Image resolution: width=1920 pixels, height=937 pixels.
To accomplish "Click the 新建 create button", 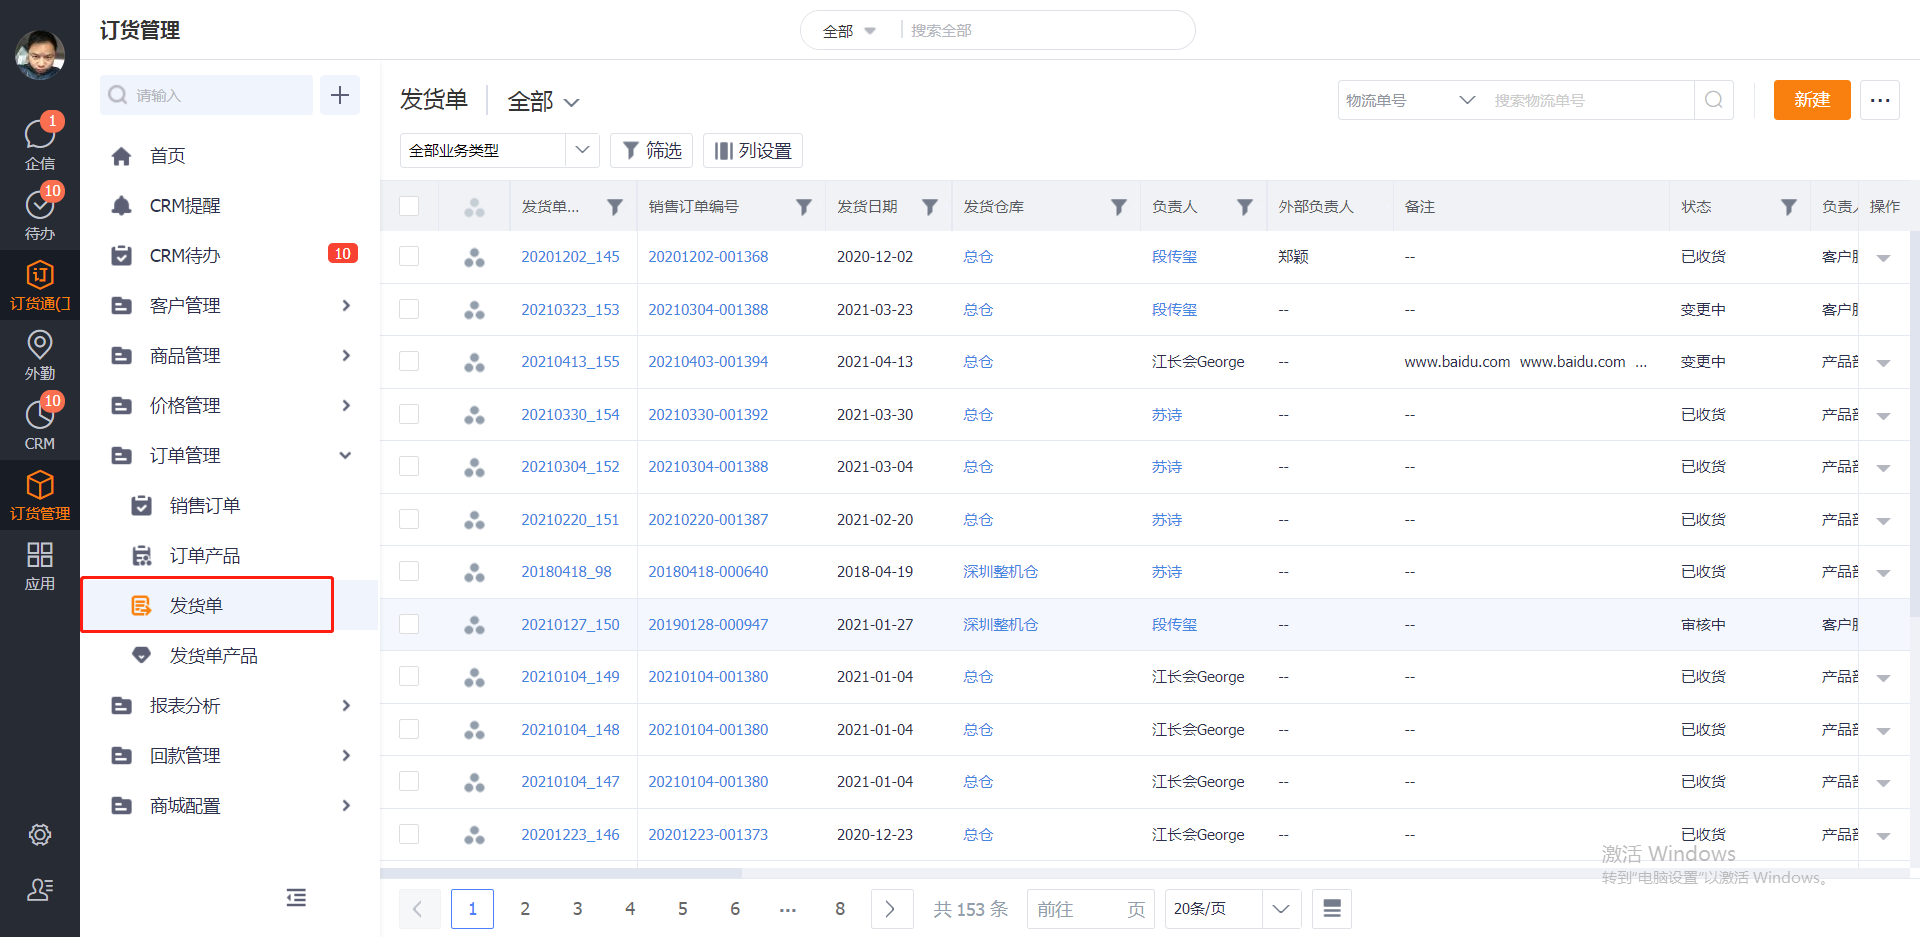I will click(x=1812, y=100).
